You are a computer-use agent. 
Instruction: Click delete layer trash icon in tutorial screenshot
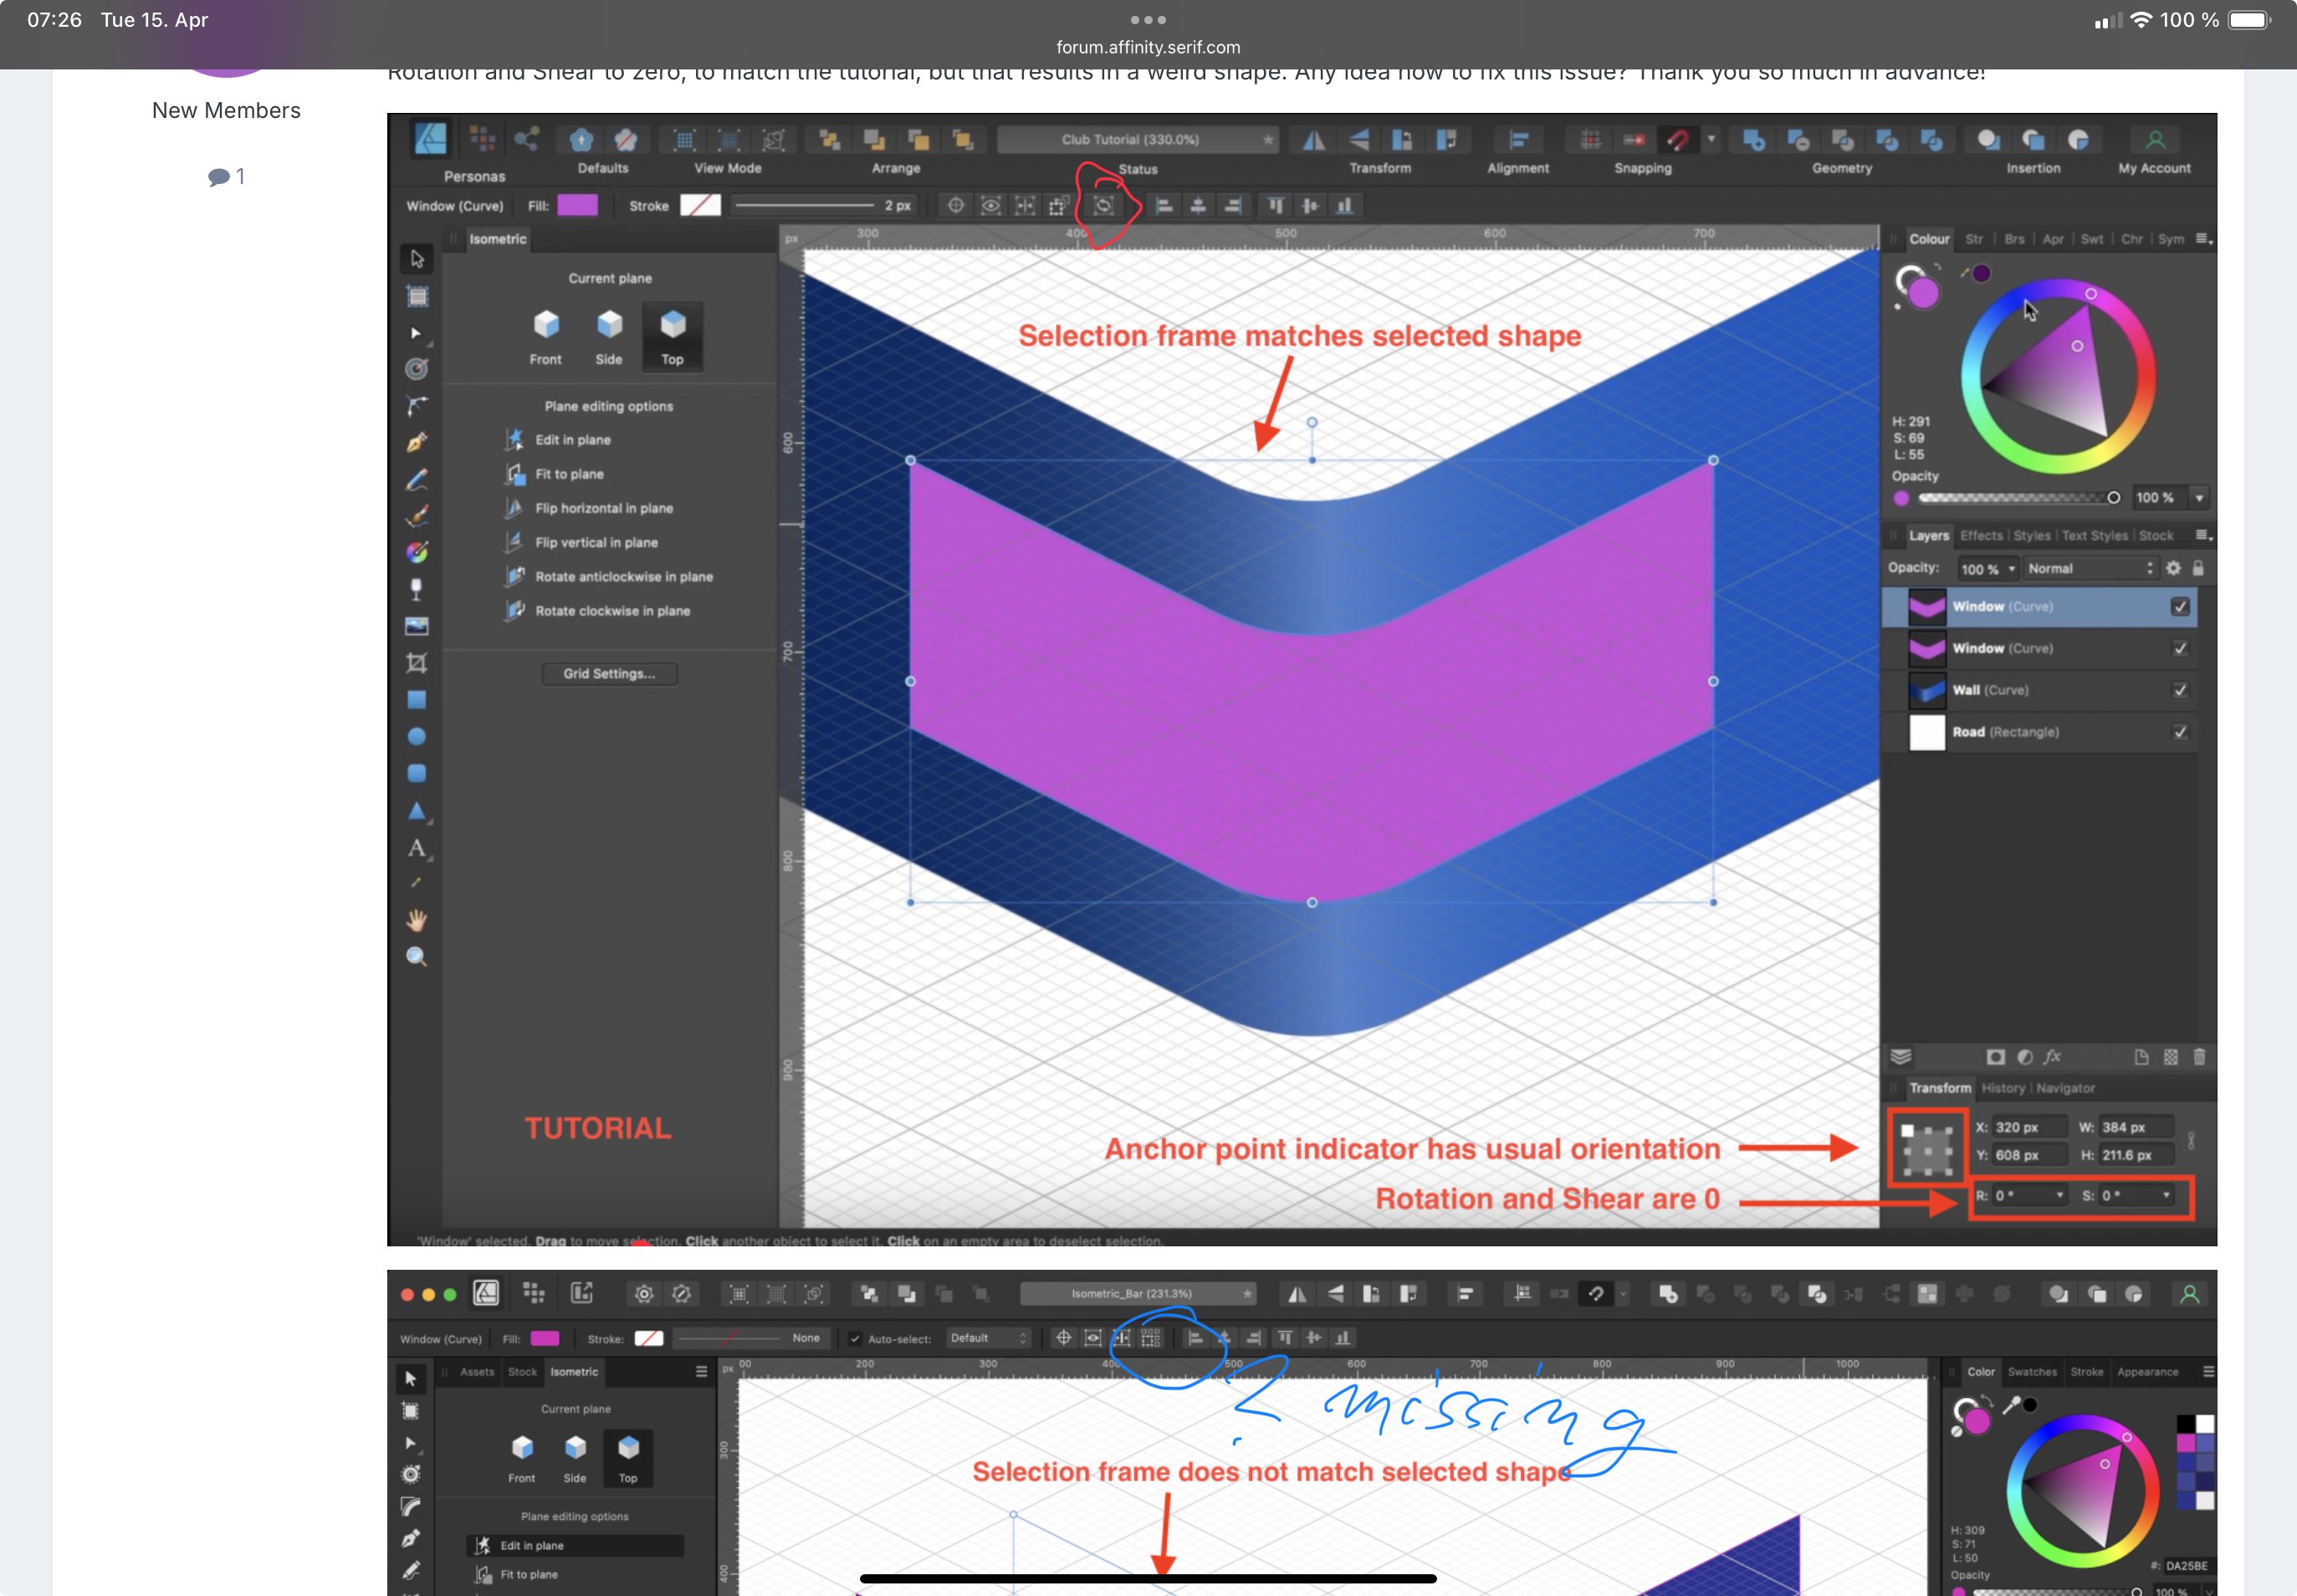click(2199, 1057)
